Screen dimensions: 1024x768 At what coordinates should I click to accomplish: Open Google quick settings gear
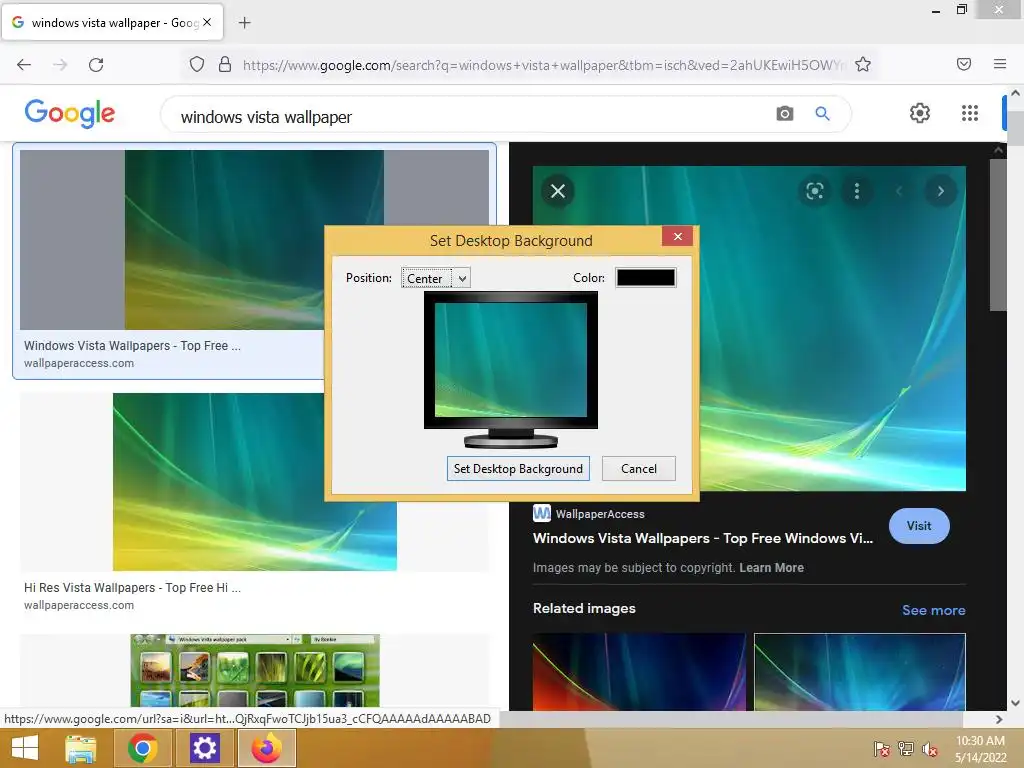click(x=920, y=113)
